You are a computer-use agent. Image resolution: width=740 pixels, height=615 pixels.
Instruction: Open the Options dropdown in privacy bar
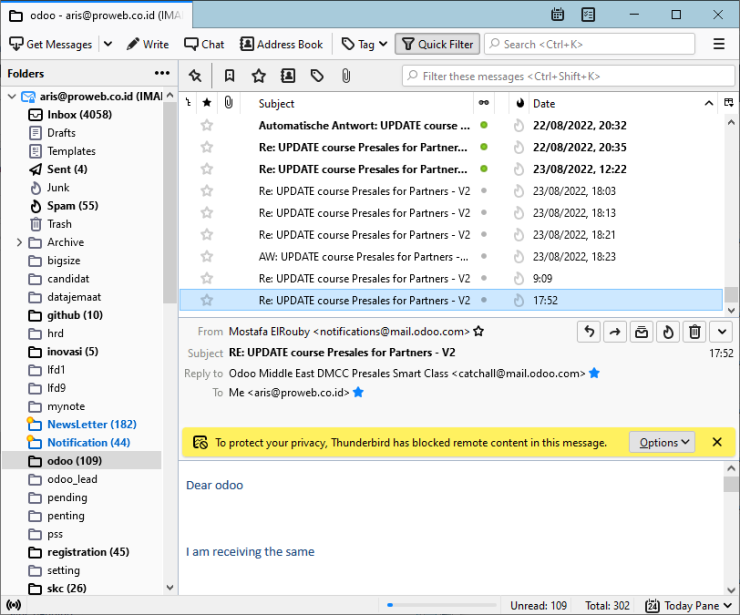(x=662, y=442)
